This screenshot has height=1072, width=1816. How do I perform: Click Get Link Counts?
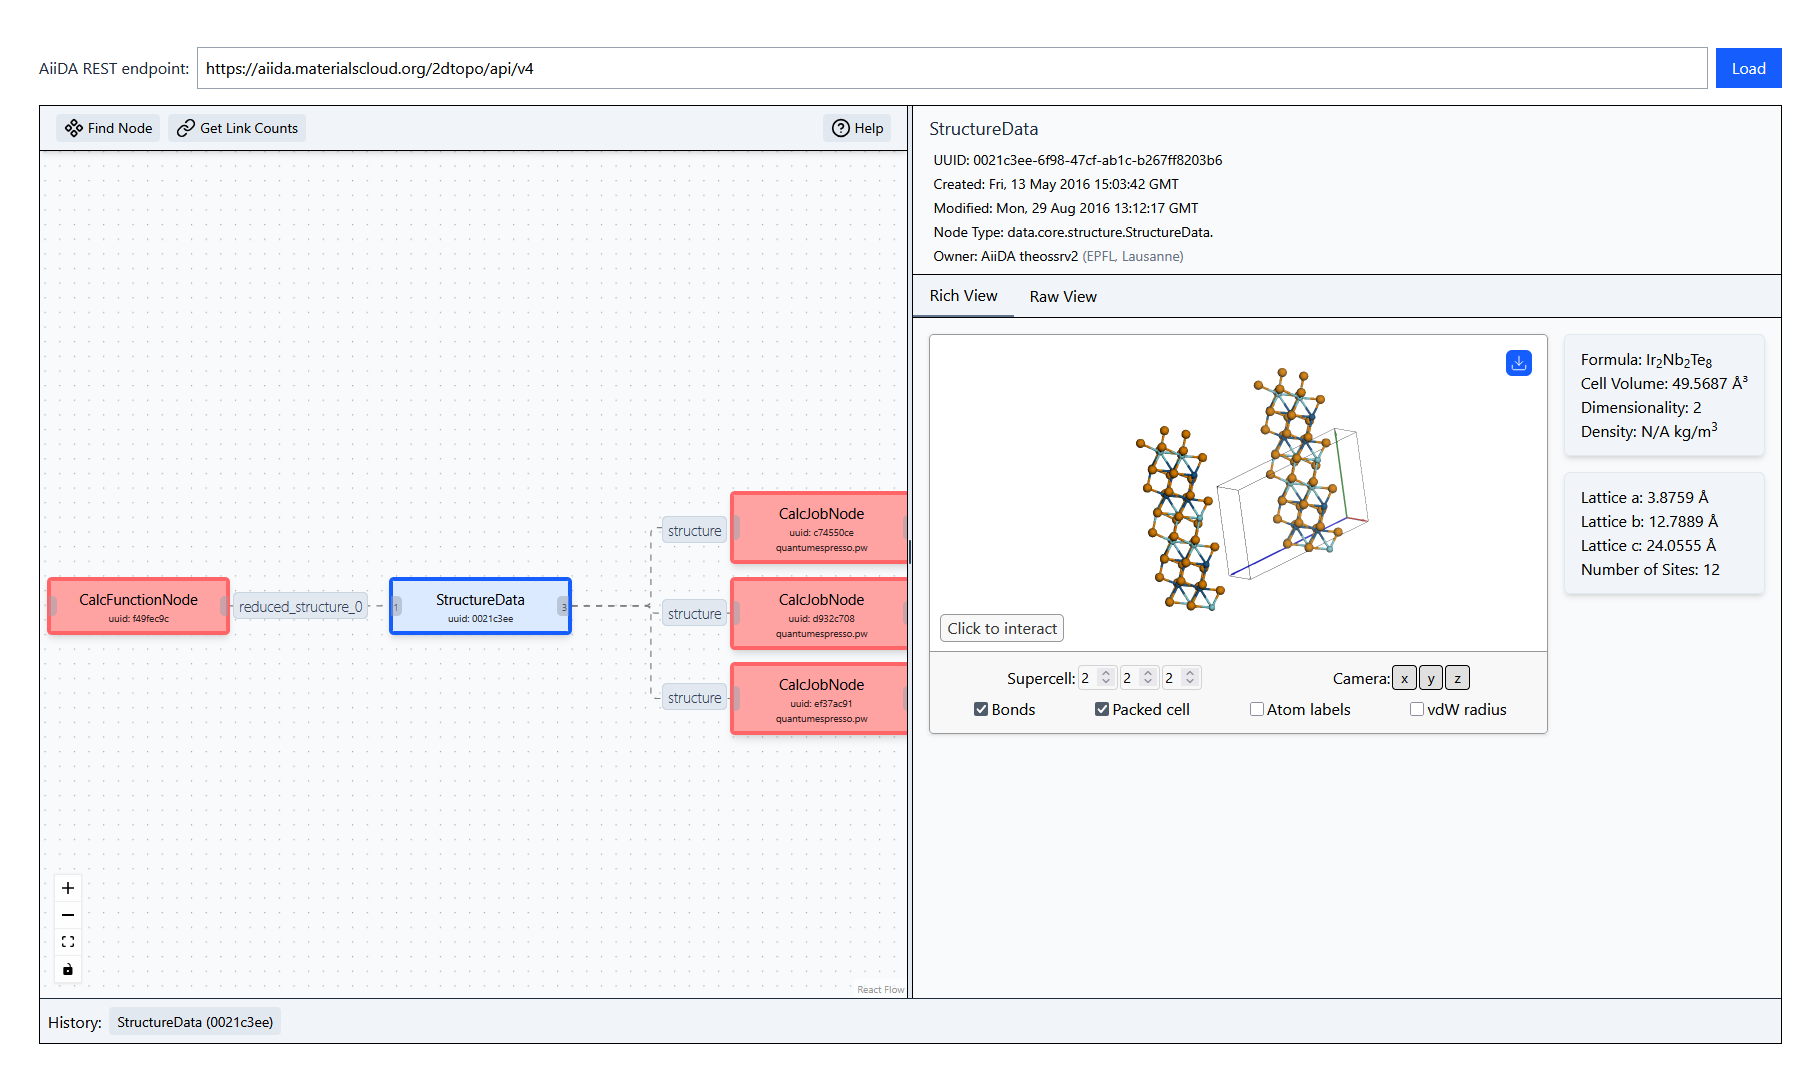point(237,128)
